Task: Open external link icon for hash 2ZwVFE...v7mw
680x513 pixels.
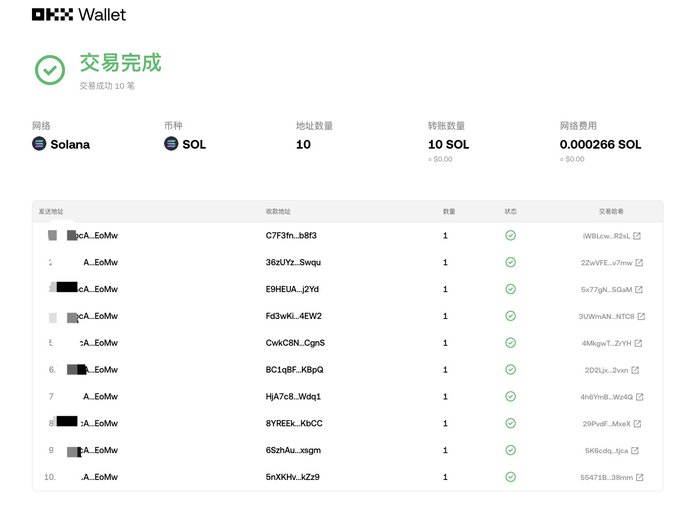Action: [x=639, y=263]
